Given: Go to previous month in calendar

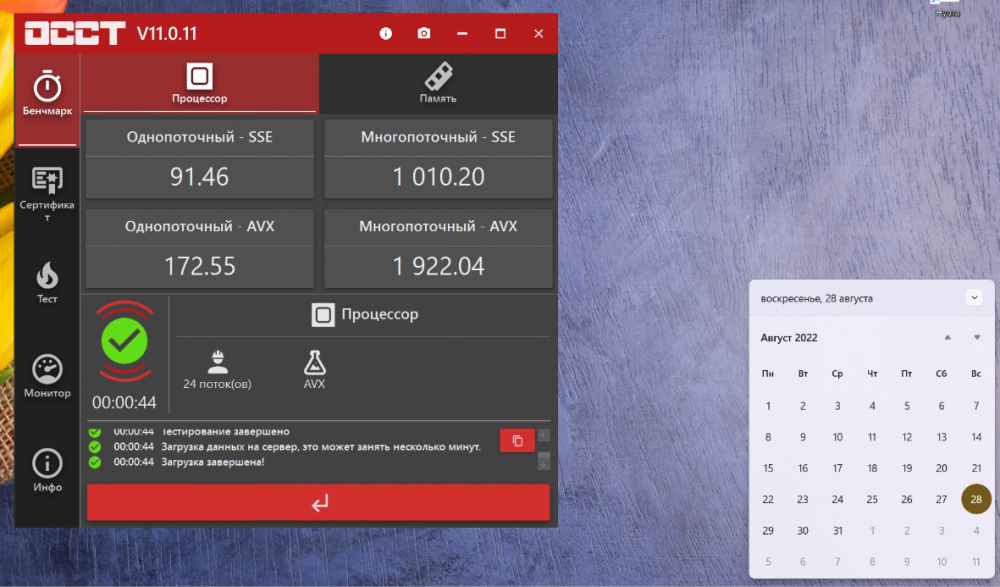Looking at the screenshot, I should (x=948, y=338).
